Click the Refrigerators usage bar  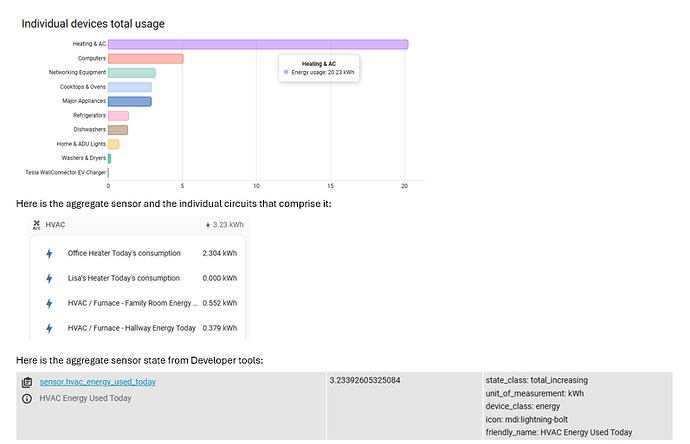118,116
